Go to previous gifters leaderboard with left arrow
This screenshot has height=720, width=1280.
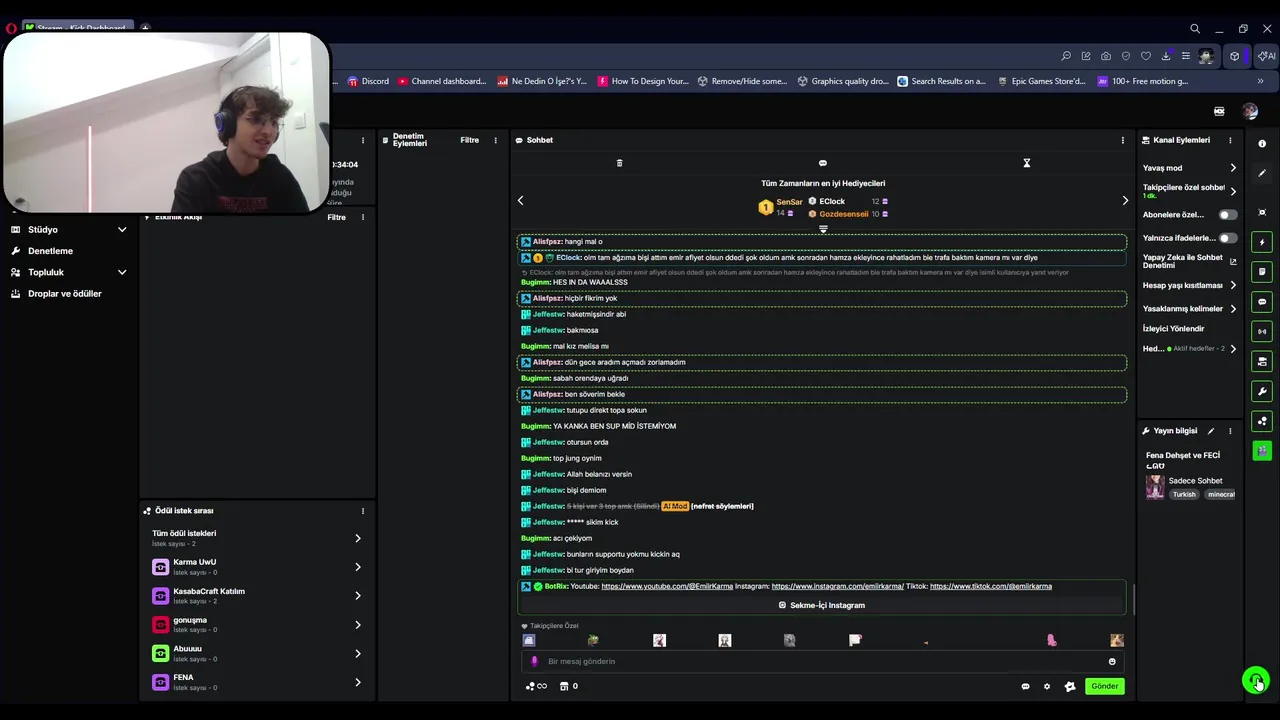pyautogui.click(x=520, y=201)
